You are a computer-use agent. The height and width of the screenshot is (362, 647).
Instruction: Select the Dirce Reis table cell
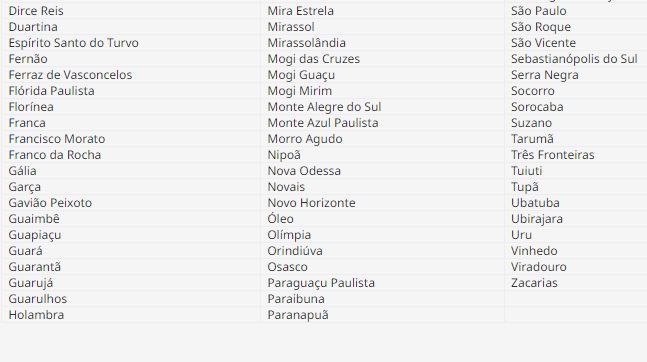point(132,11)
